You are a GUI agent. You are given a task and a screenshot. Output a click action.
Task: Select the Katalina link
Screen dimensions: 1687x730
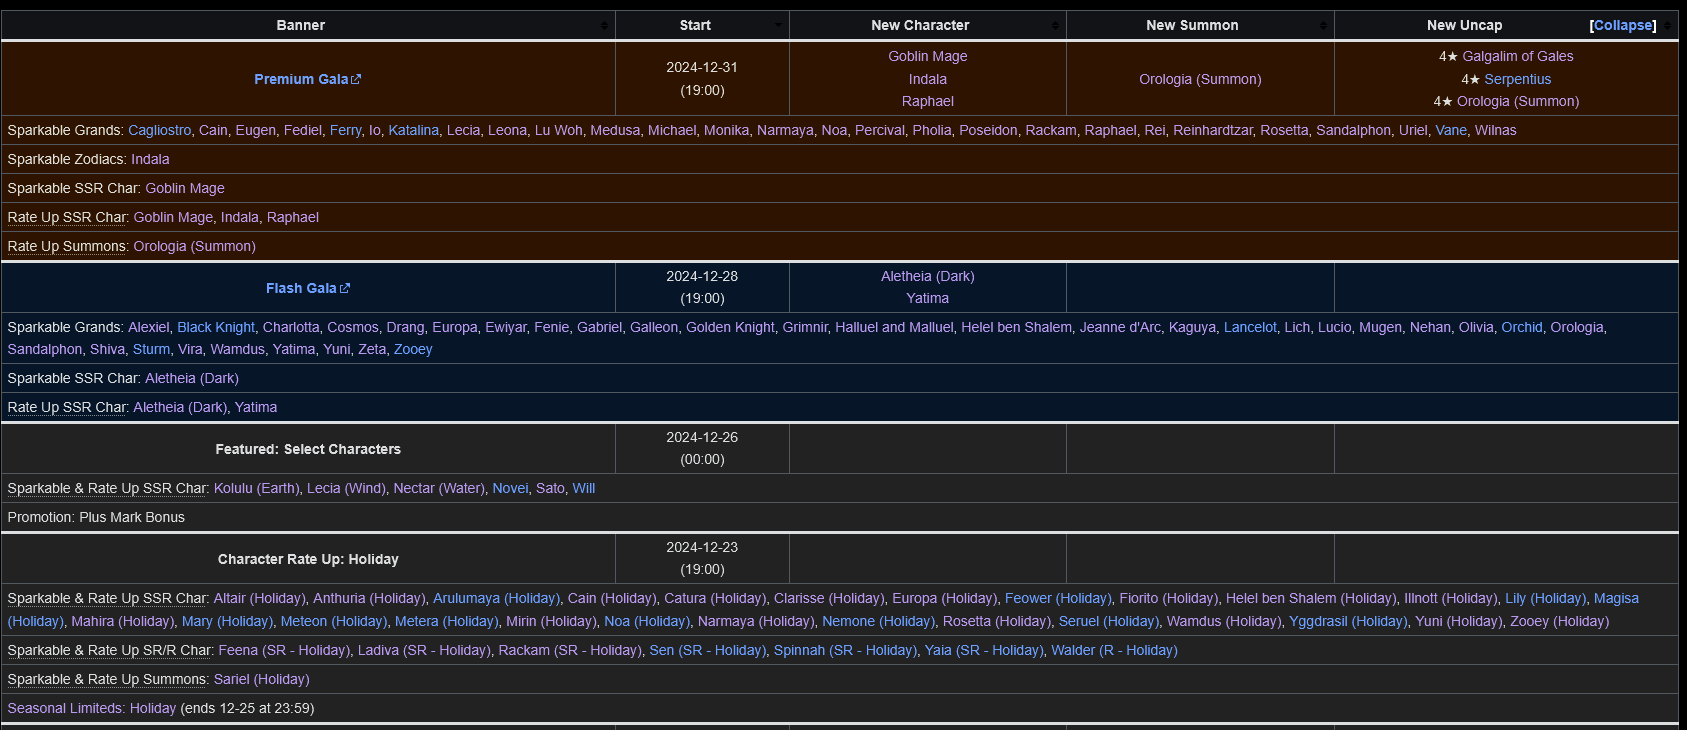(x=413, y=130)
